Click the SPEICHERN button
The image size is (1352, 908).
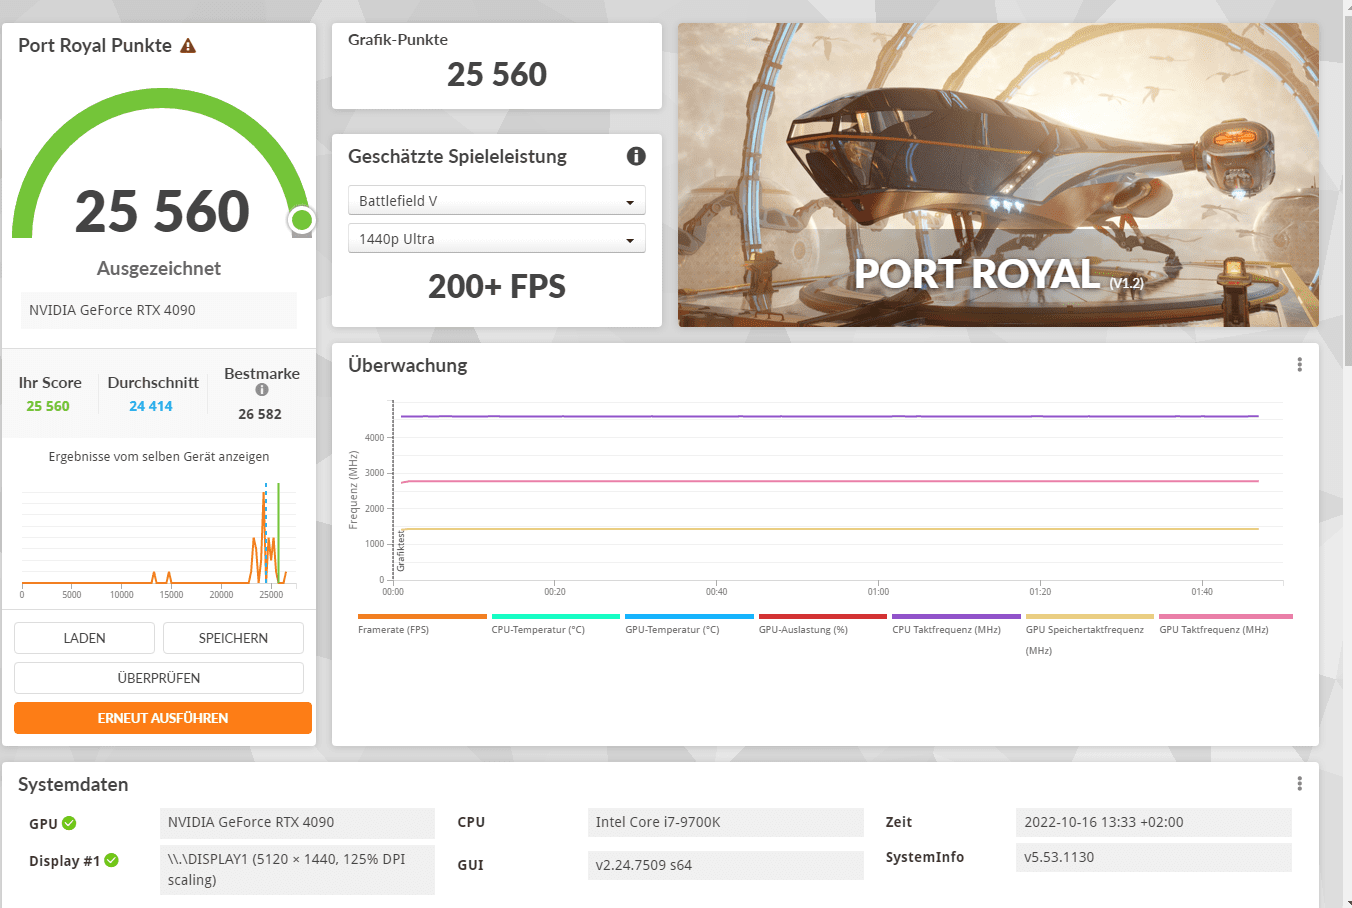point(233,638)
